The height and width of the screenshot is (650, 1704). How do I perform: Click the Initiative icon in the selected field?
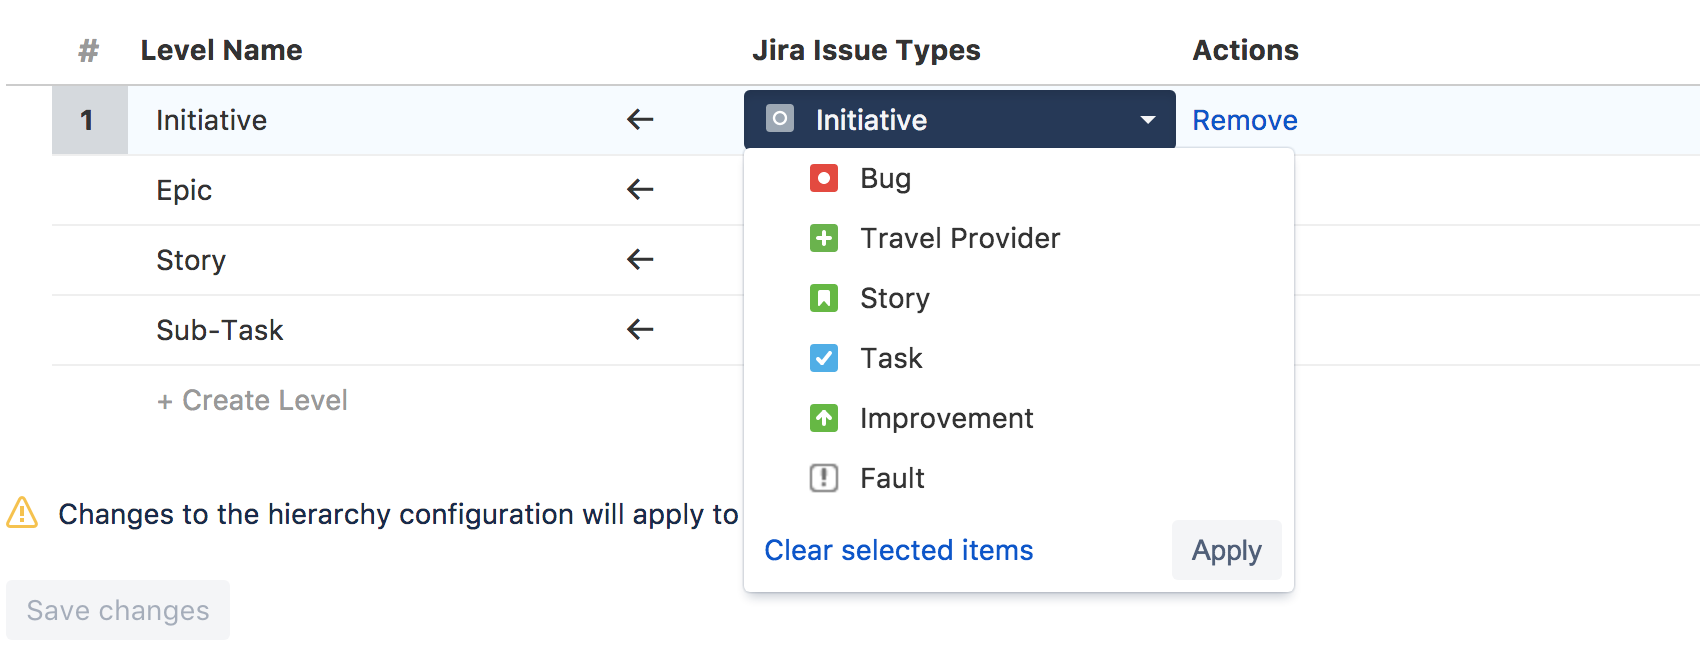pyautogui.click(x=779, y=119)
